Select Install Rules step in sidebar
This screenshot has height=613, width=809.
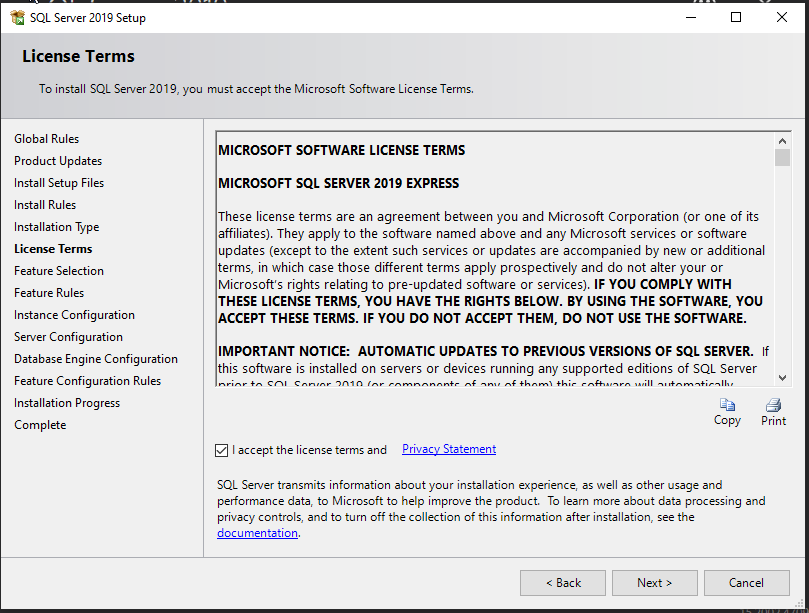(45, 205)
